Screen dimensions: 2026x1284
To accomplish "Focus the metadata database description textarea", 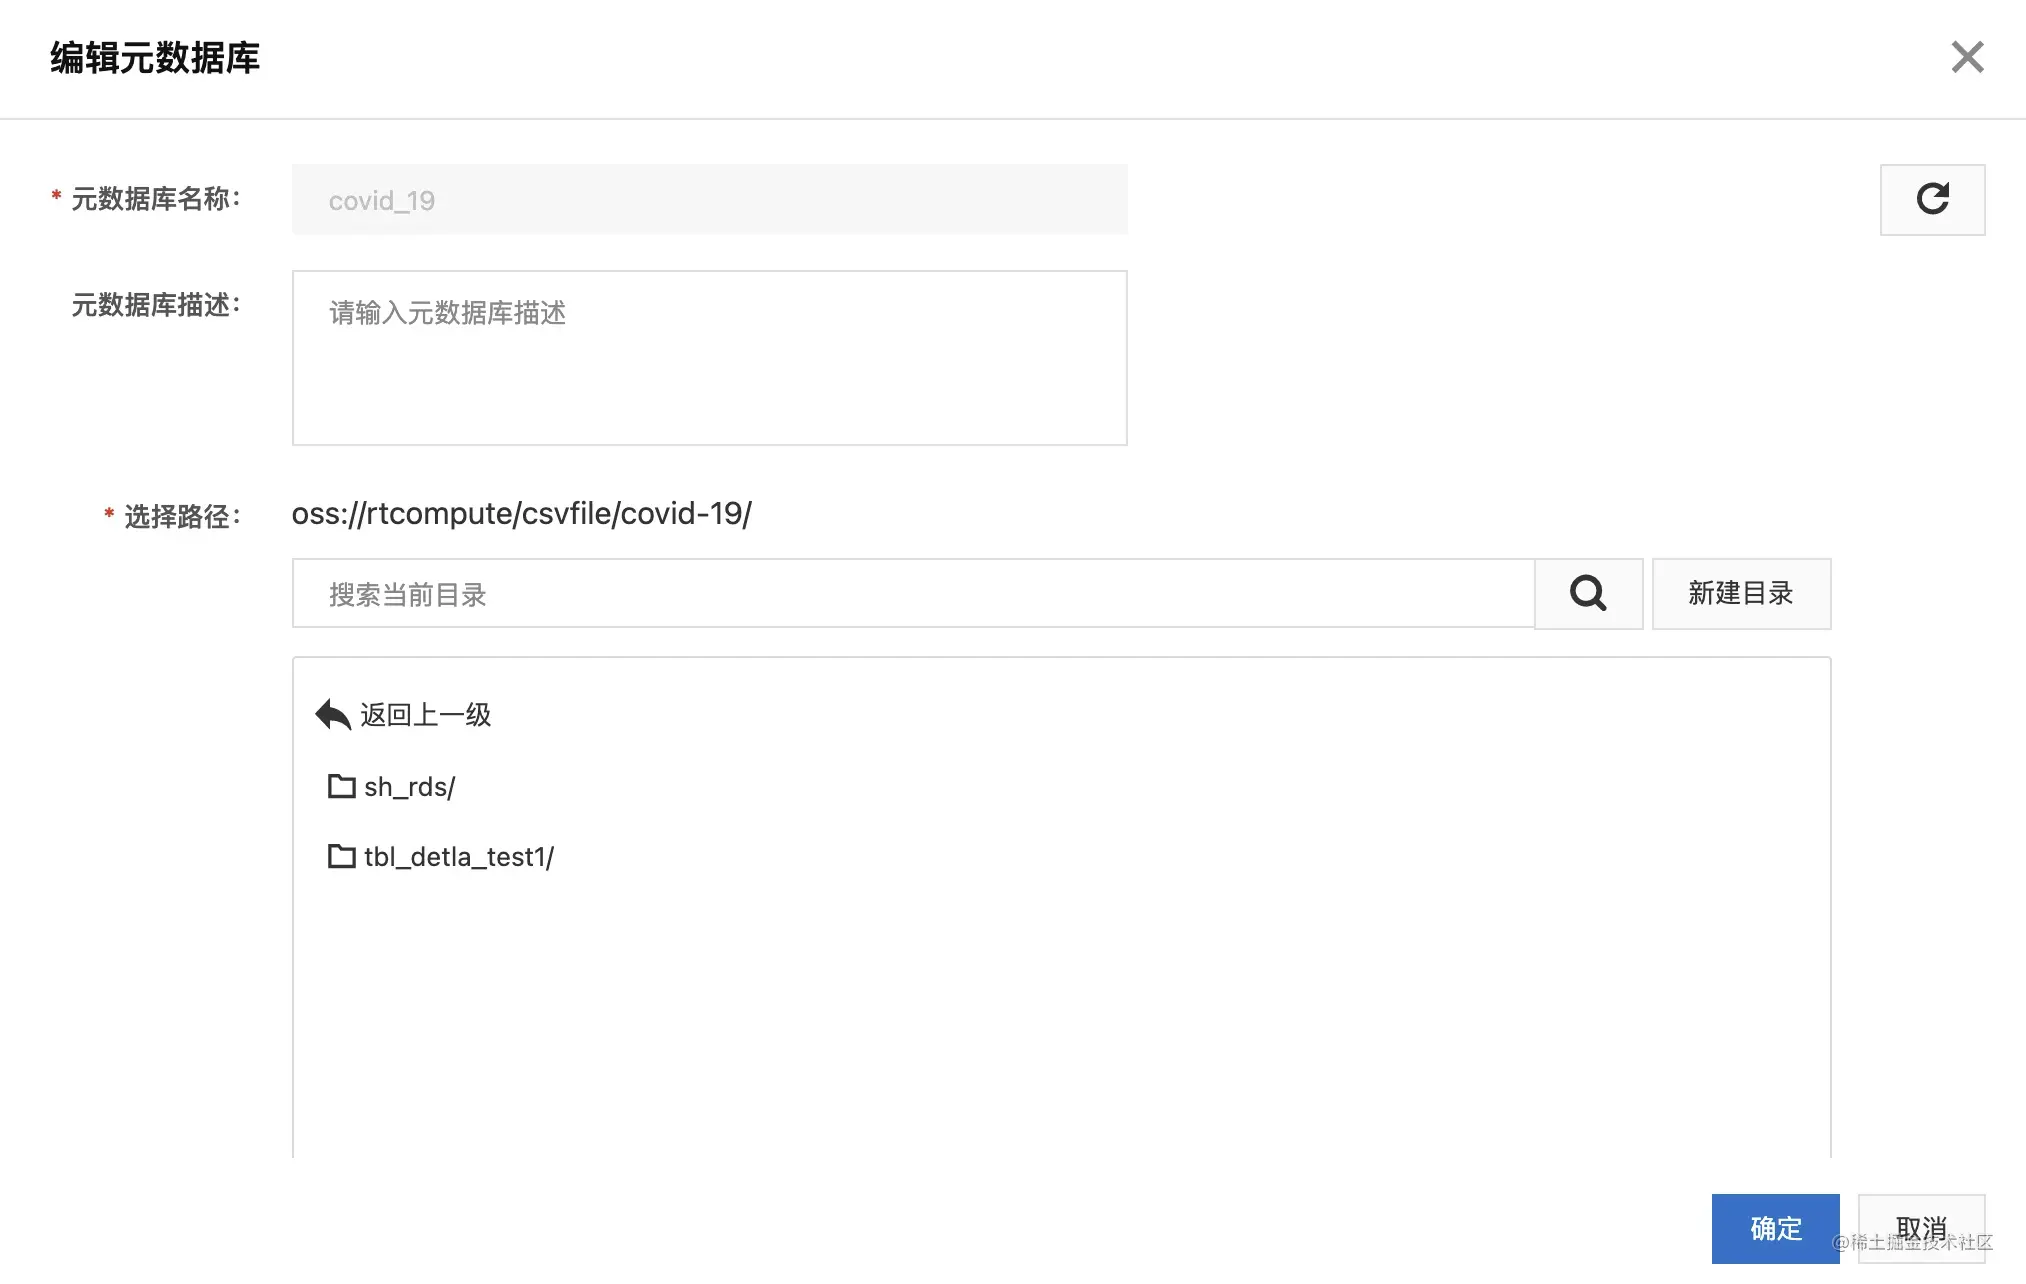I will (709, 358).
